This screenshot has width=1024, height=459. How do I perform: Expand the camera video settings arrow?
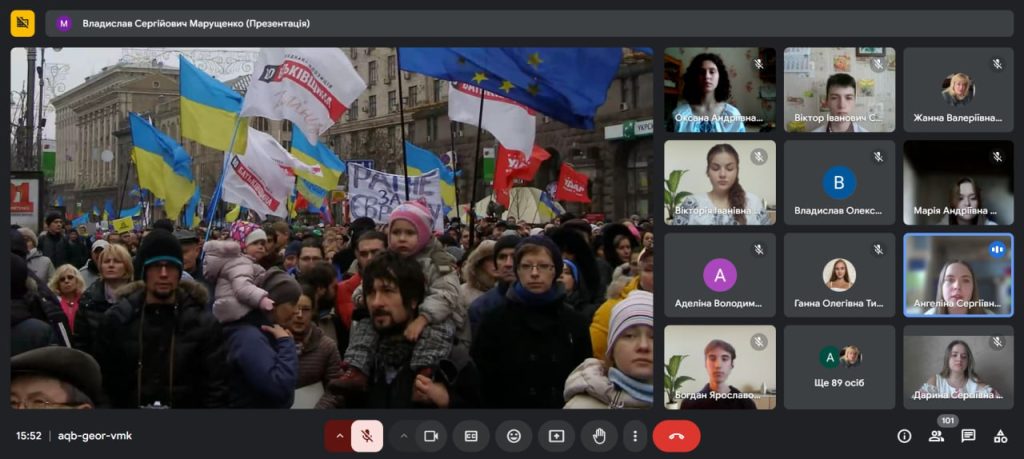click(404, 436)
